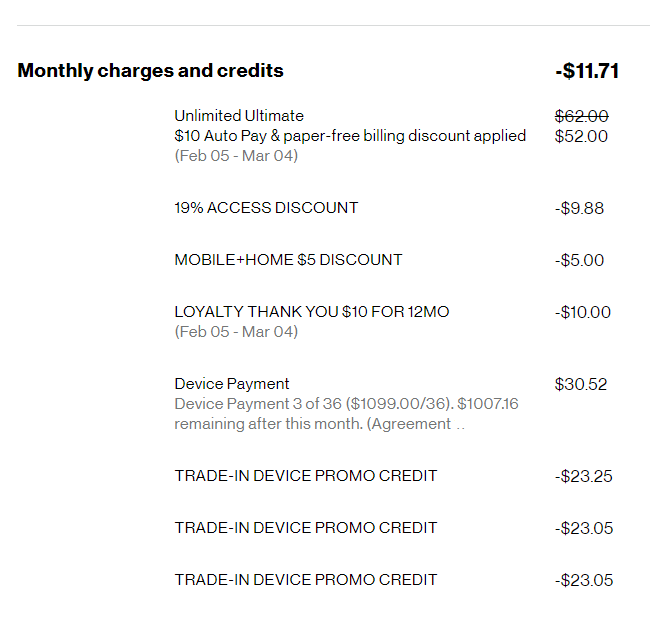The width and height of the screenshot is (650, 619).
Task: Click the Auto Pay paper-free discount line
Action: click(350, 136)
